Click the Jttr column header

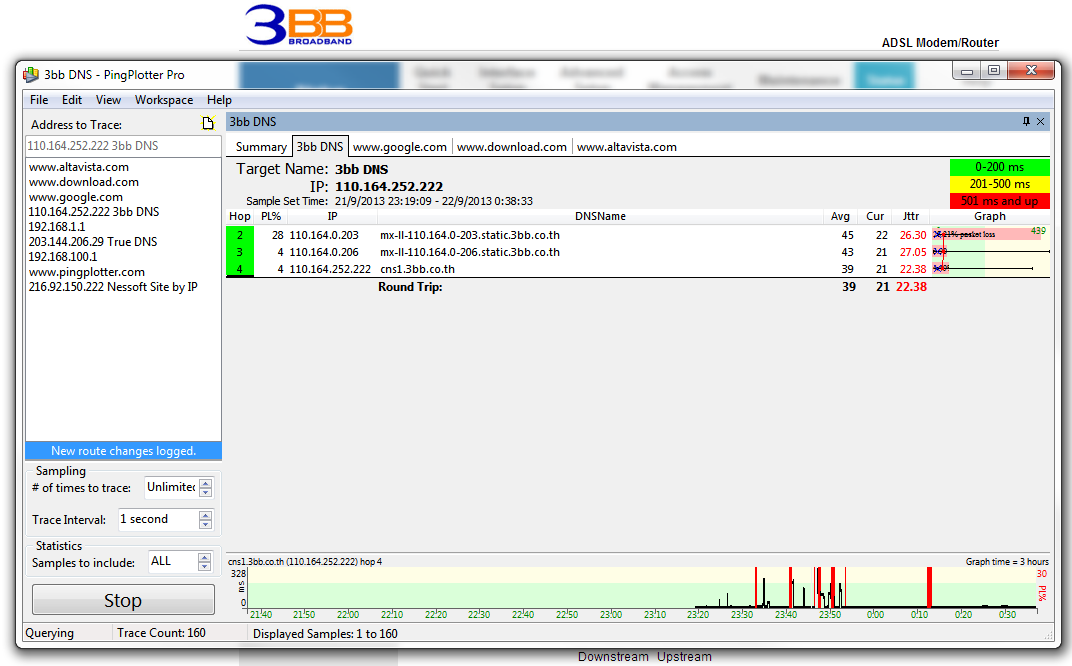click(x=911, y=216)
